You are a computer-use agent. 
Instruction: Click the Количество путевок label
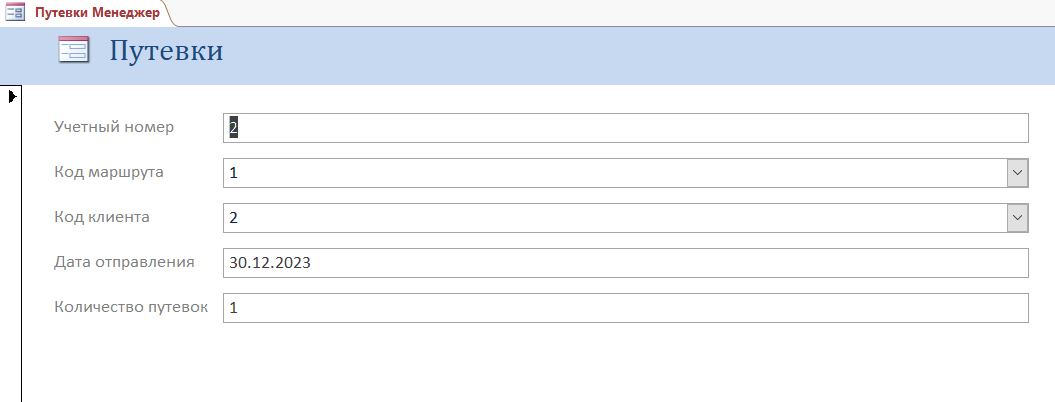click(131, 307)
